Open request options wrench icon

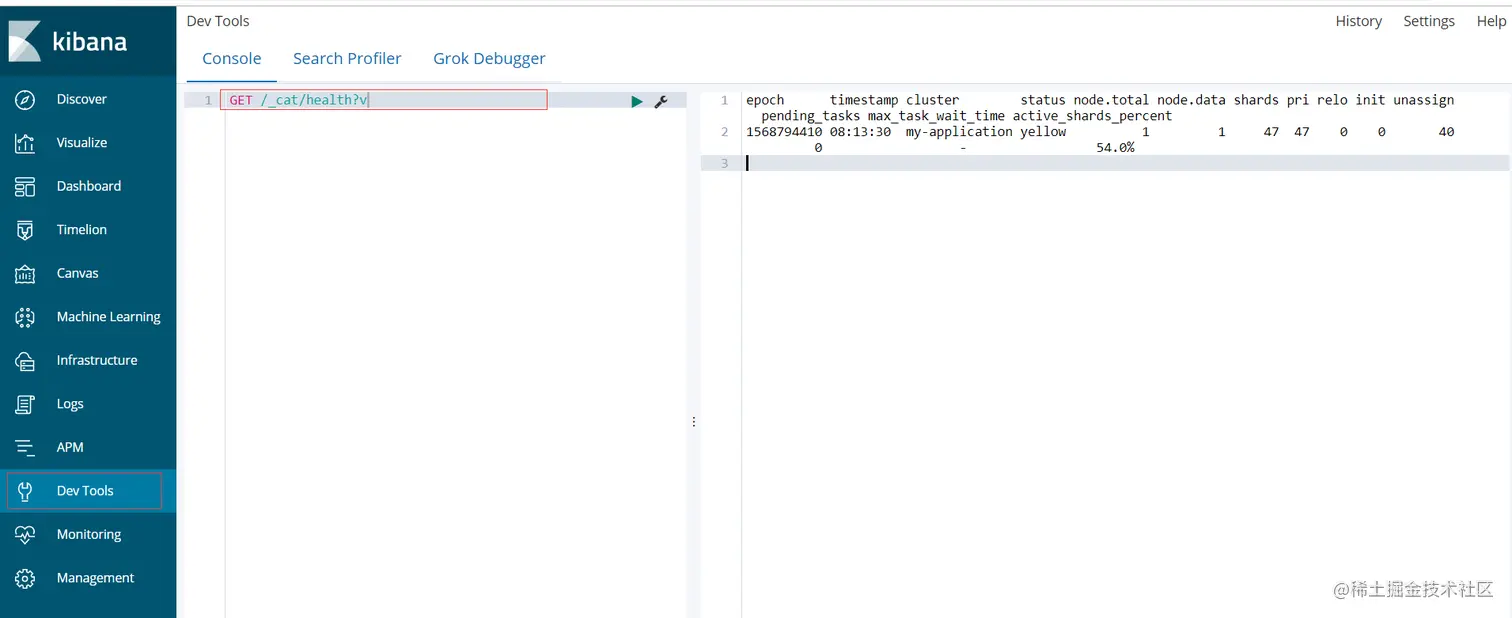tap(661, 101)
